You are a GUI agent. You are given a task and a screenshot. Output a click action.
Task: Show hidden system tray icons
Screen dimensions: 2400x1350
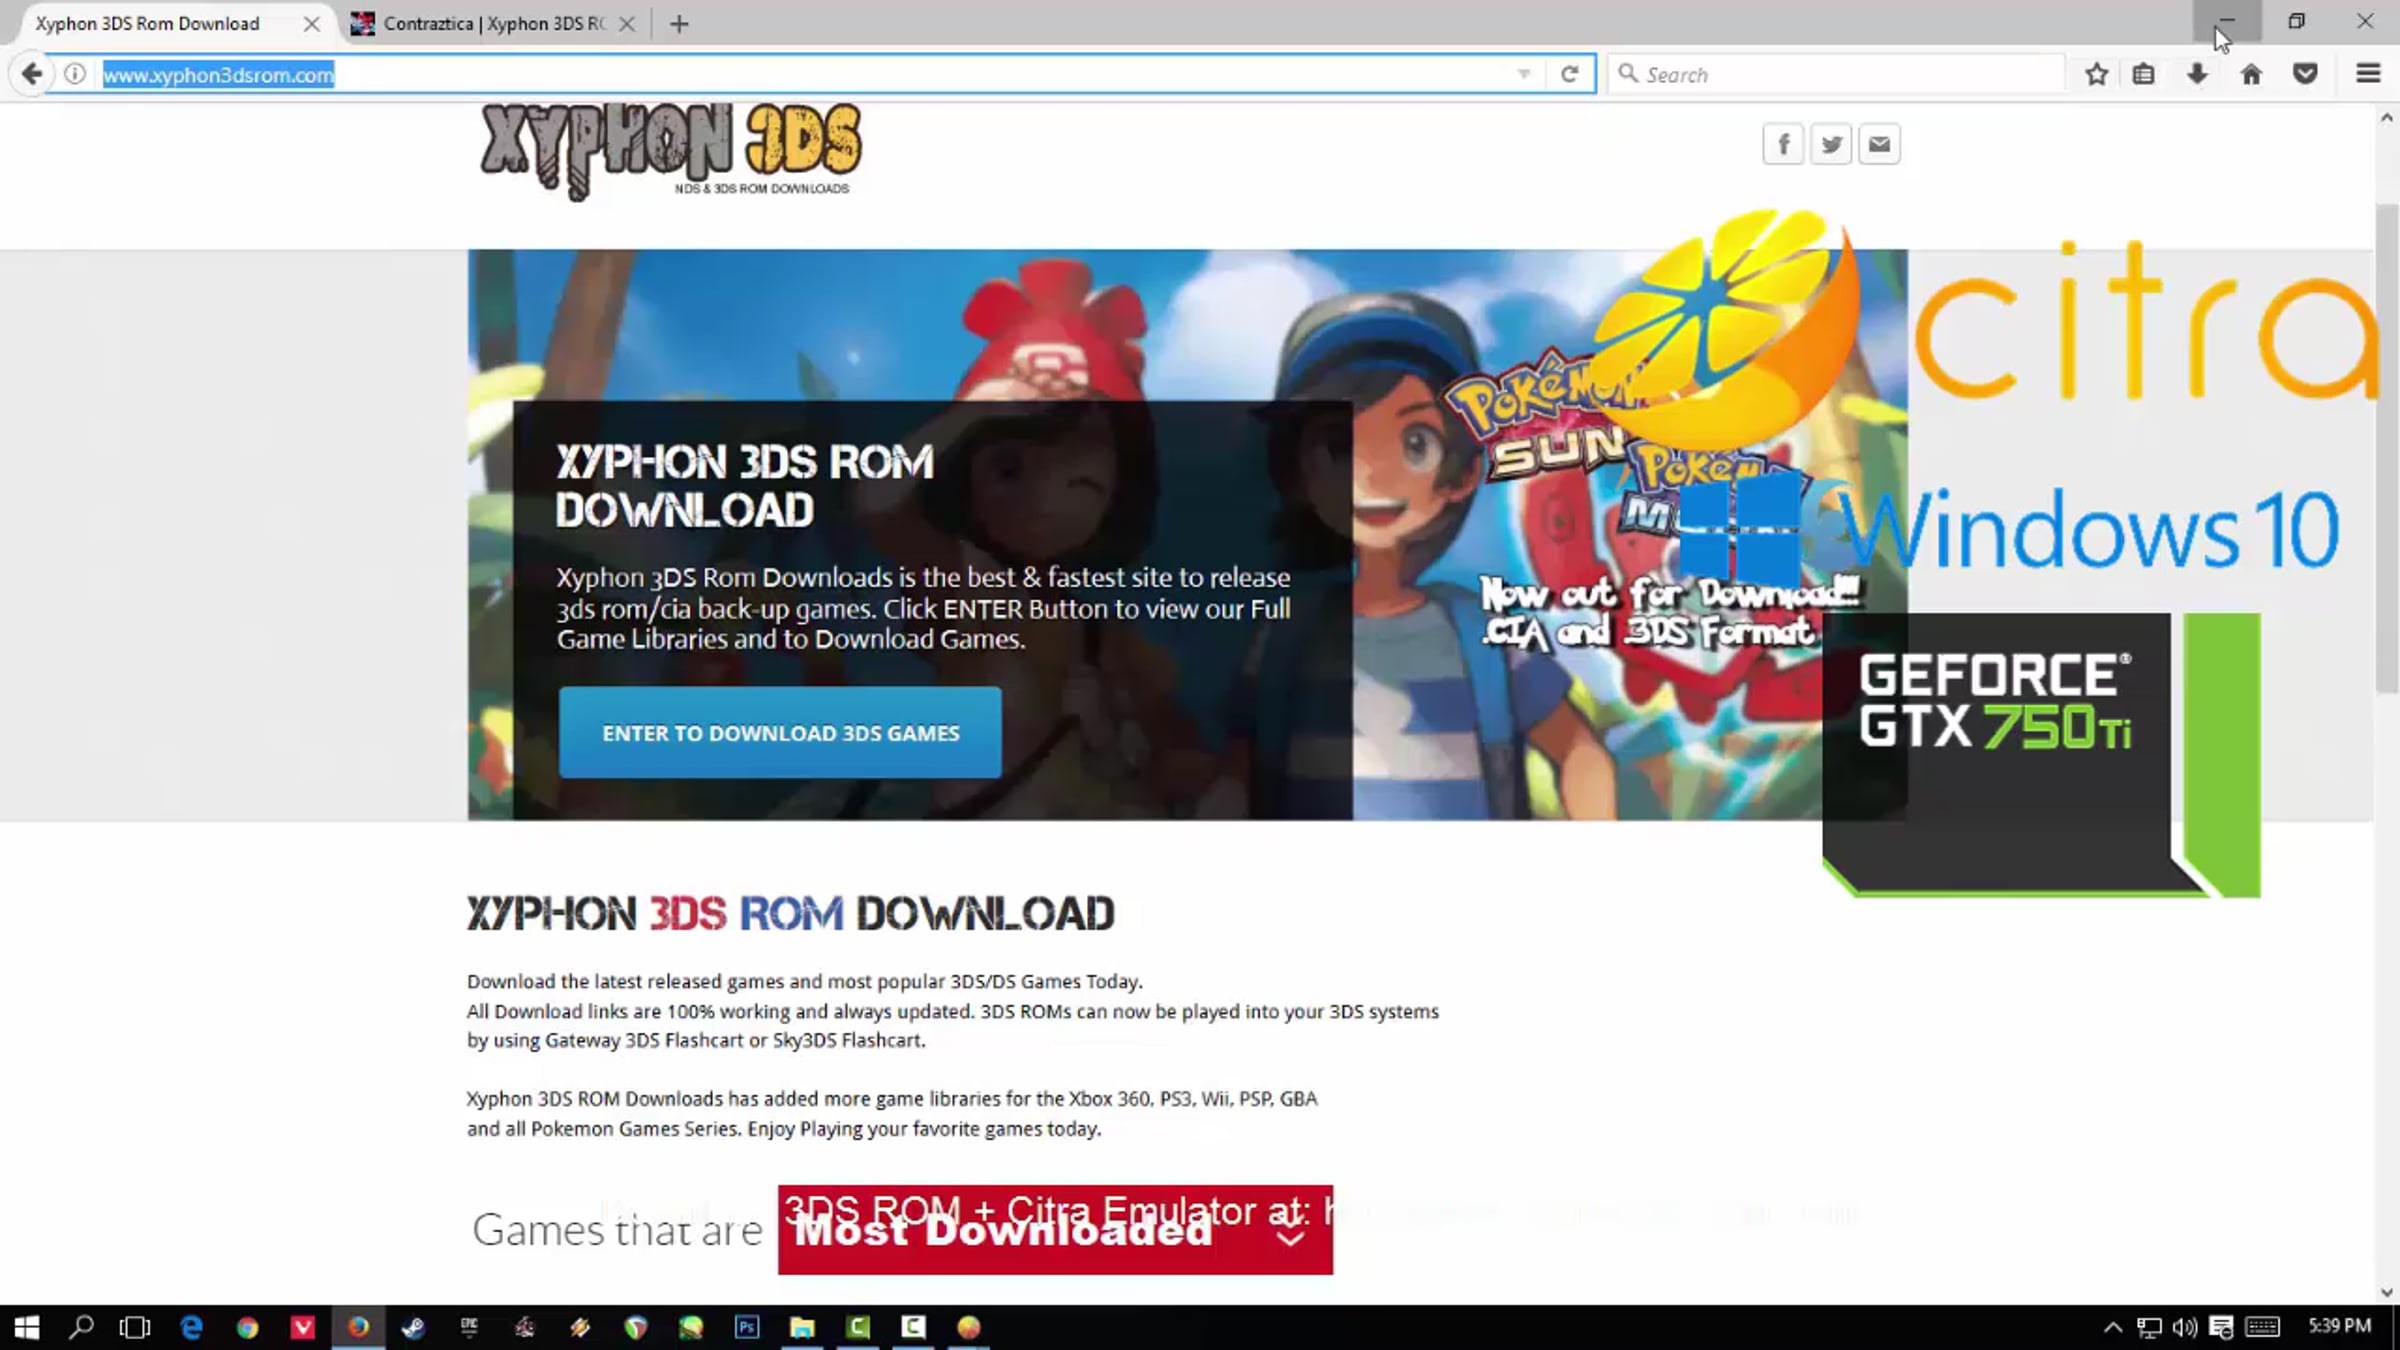[x=2112, y=1327]
